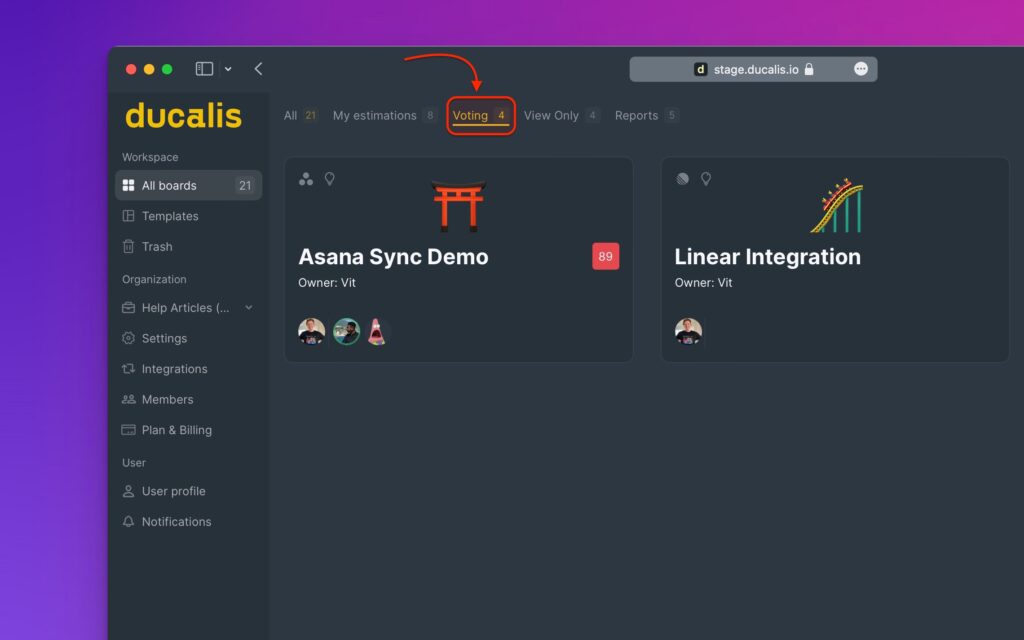Go to the Members page
1024x640 pixels.
tap(167, 399)
